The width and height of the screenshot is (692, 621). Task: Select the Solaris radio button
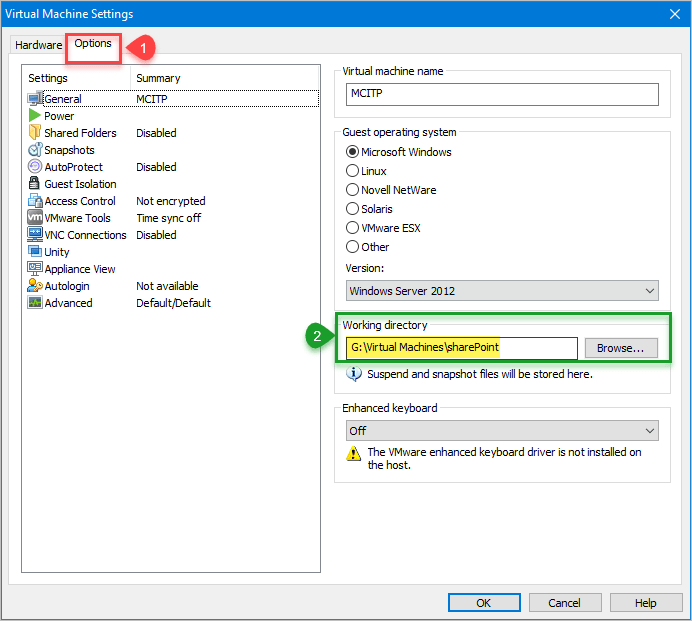(x=352, y=209)
